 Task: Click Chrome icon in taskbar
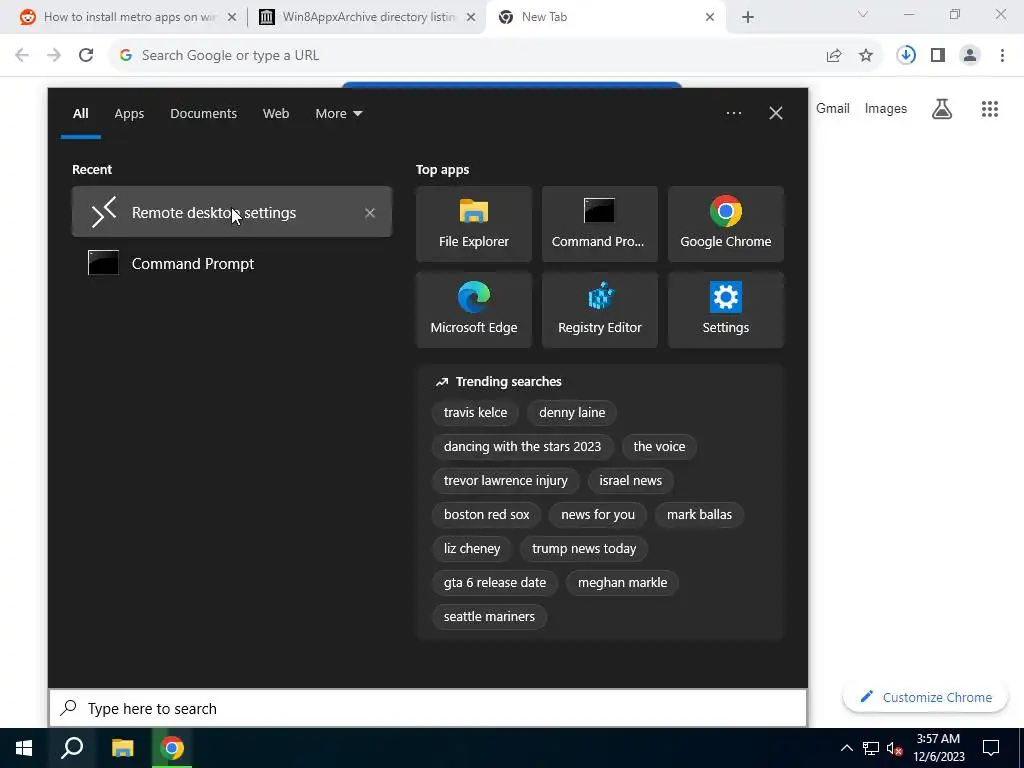point(172,748)
